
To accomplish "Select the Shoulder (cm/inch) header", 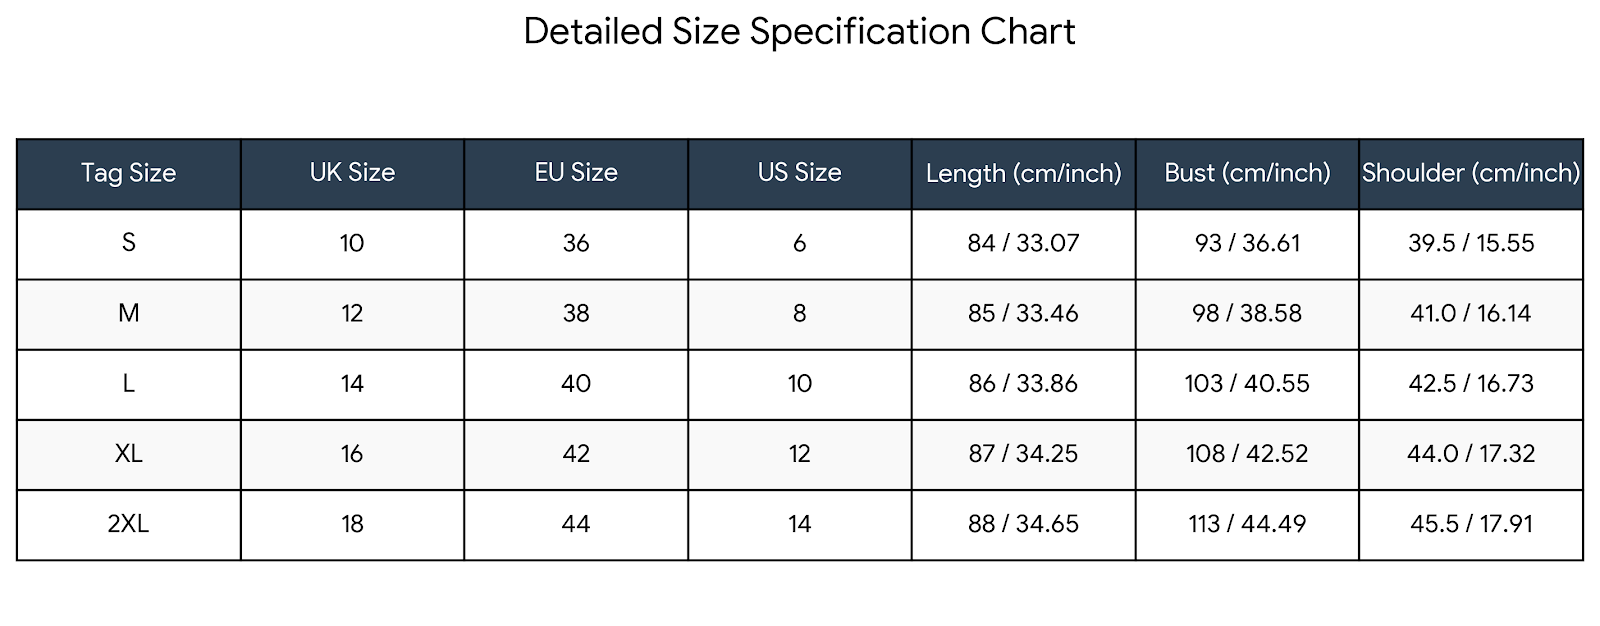I will [1471, 173].
